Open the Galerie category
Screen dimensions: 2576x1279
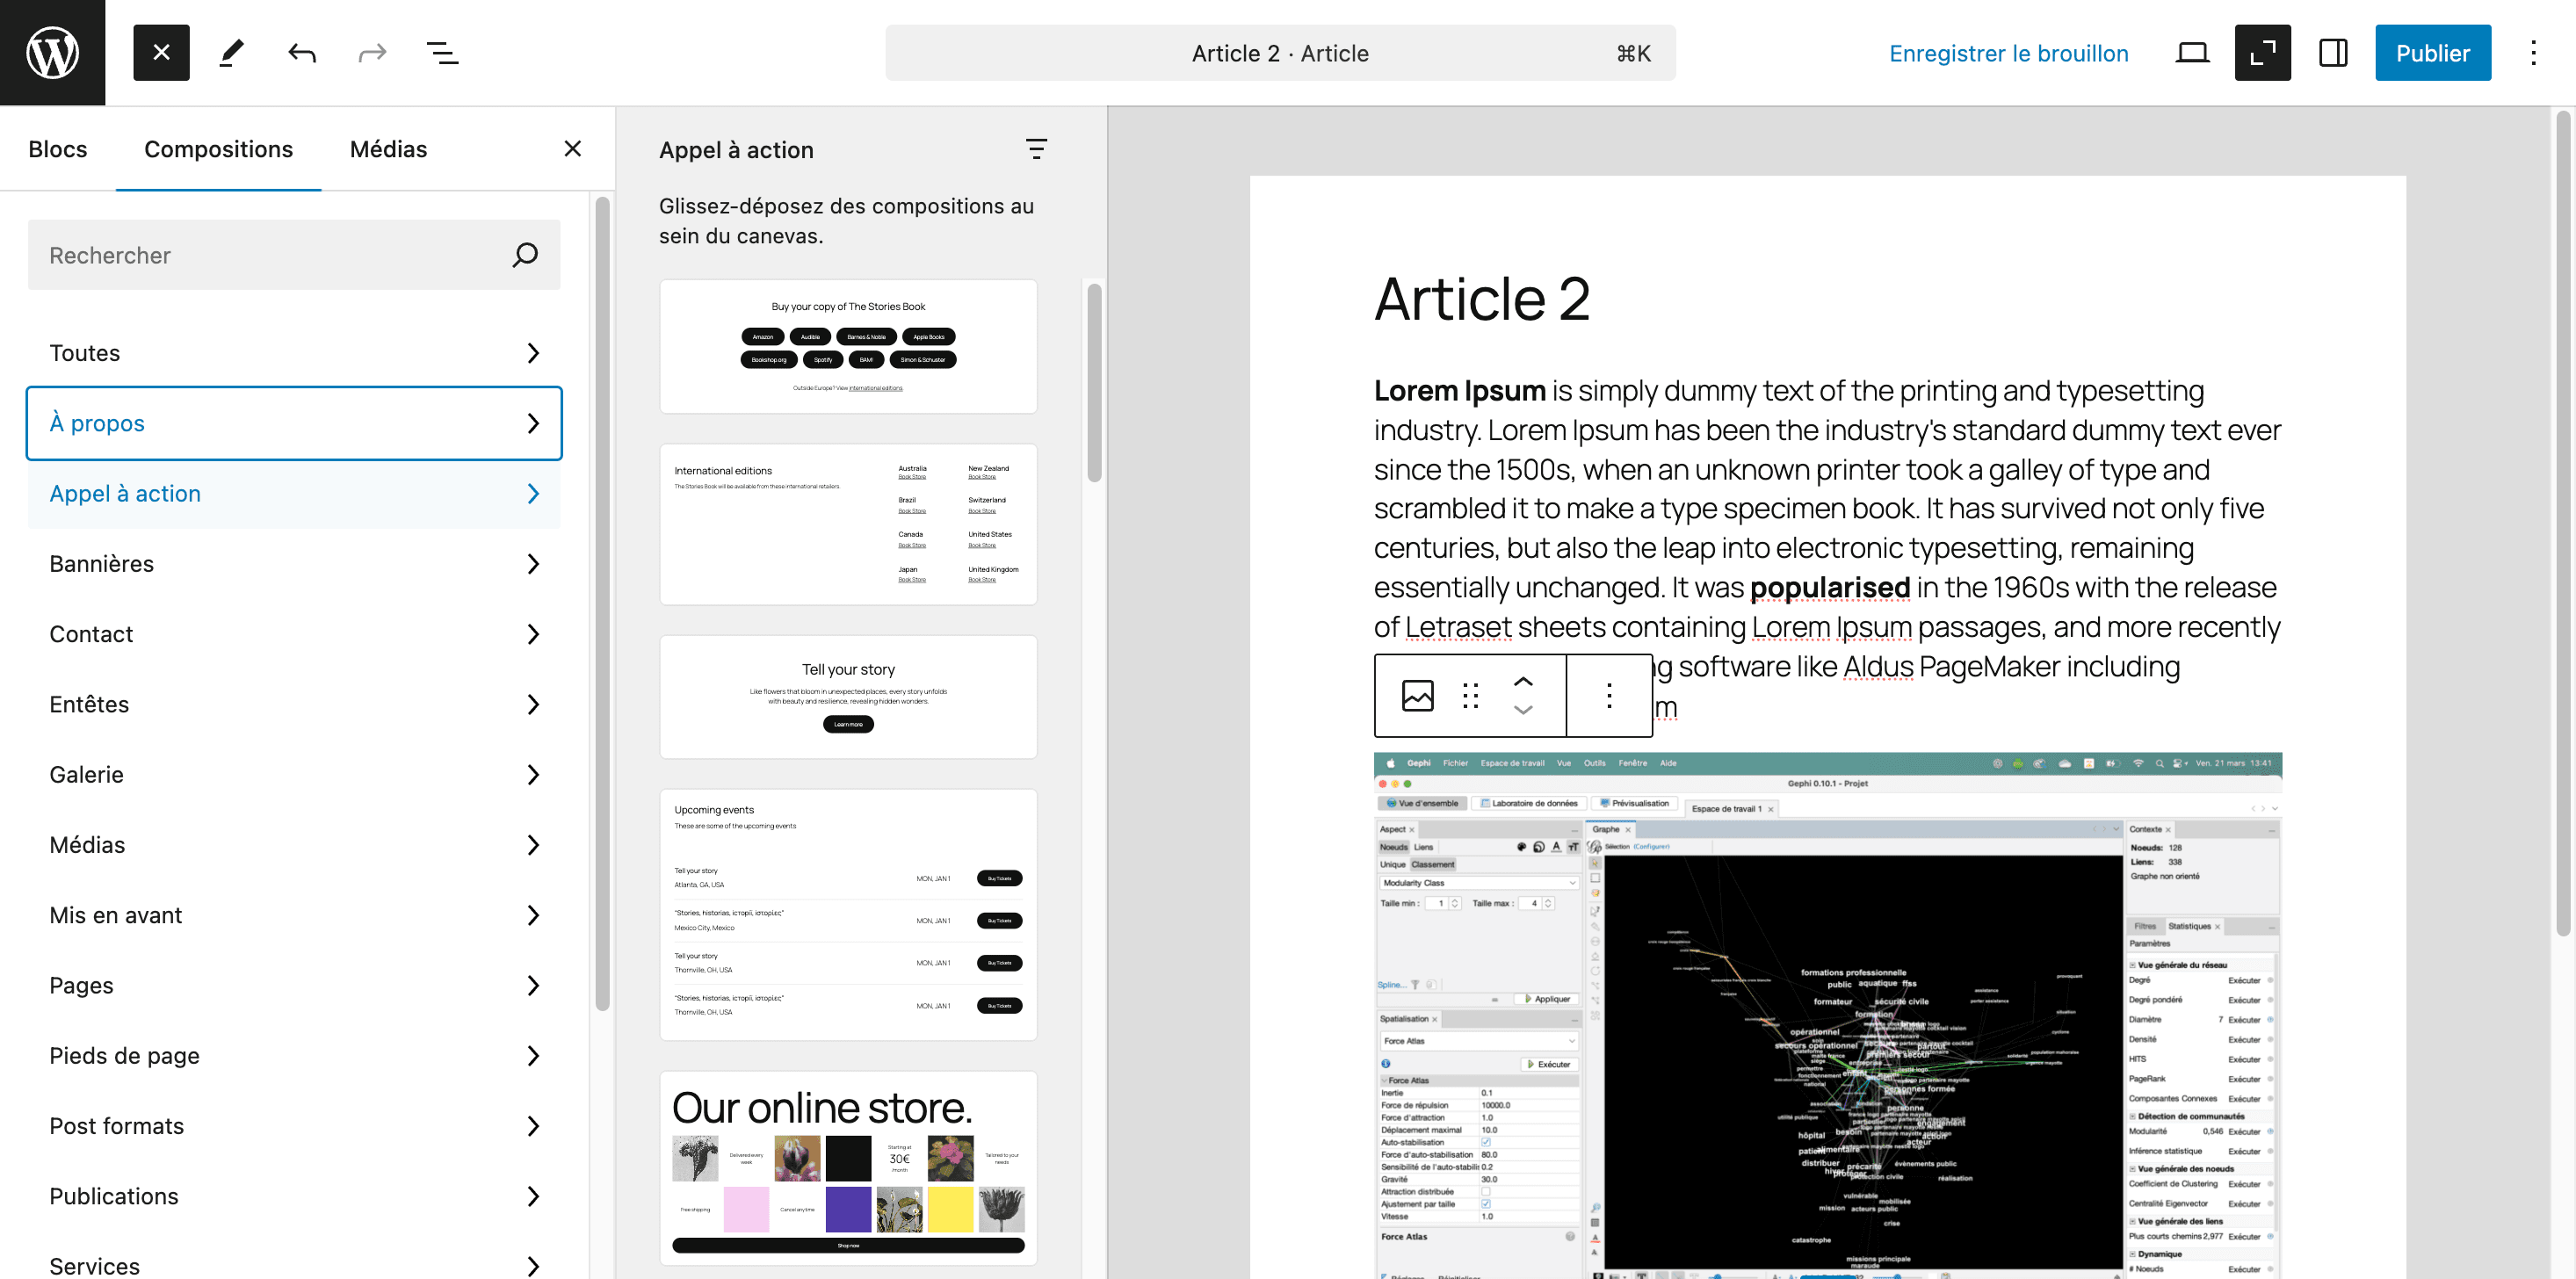point(294,775)
